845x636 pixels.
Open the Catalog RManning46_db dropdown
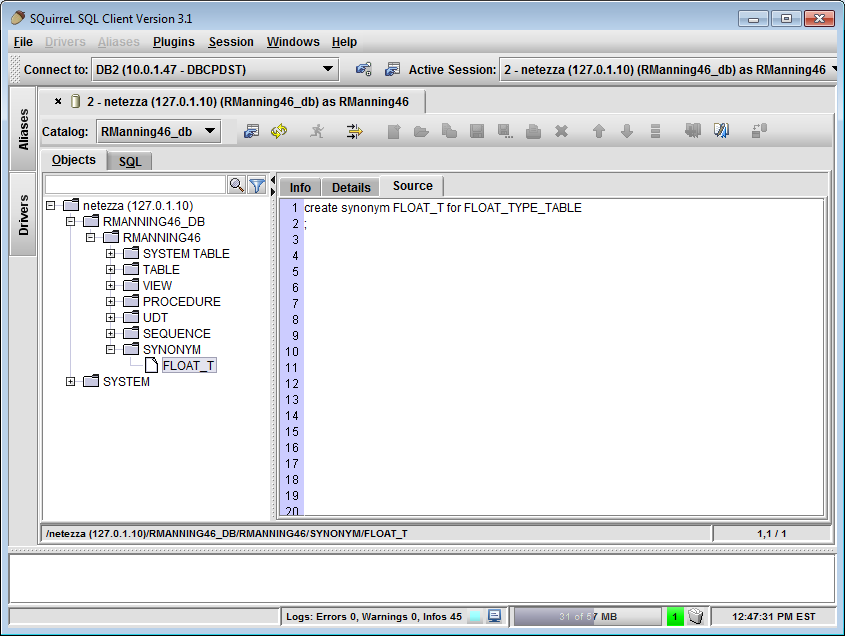click(210, 131)
